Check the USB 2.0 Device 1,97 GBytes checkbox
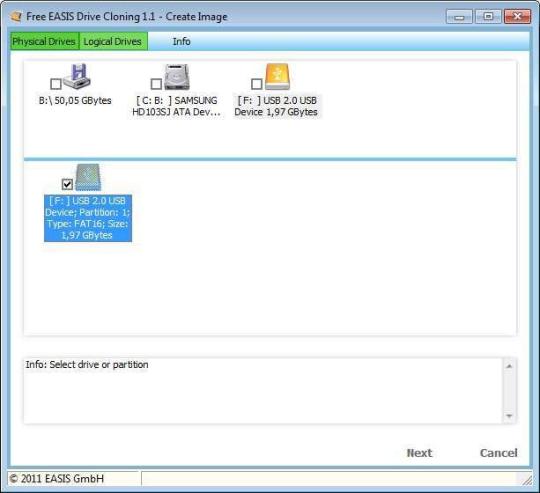 click(x=257, y=84)
